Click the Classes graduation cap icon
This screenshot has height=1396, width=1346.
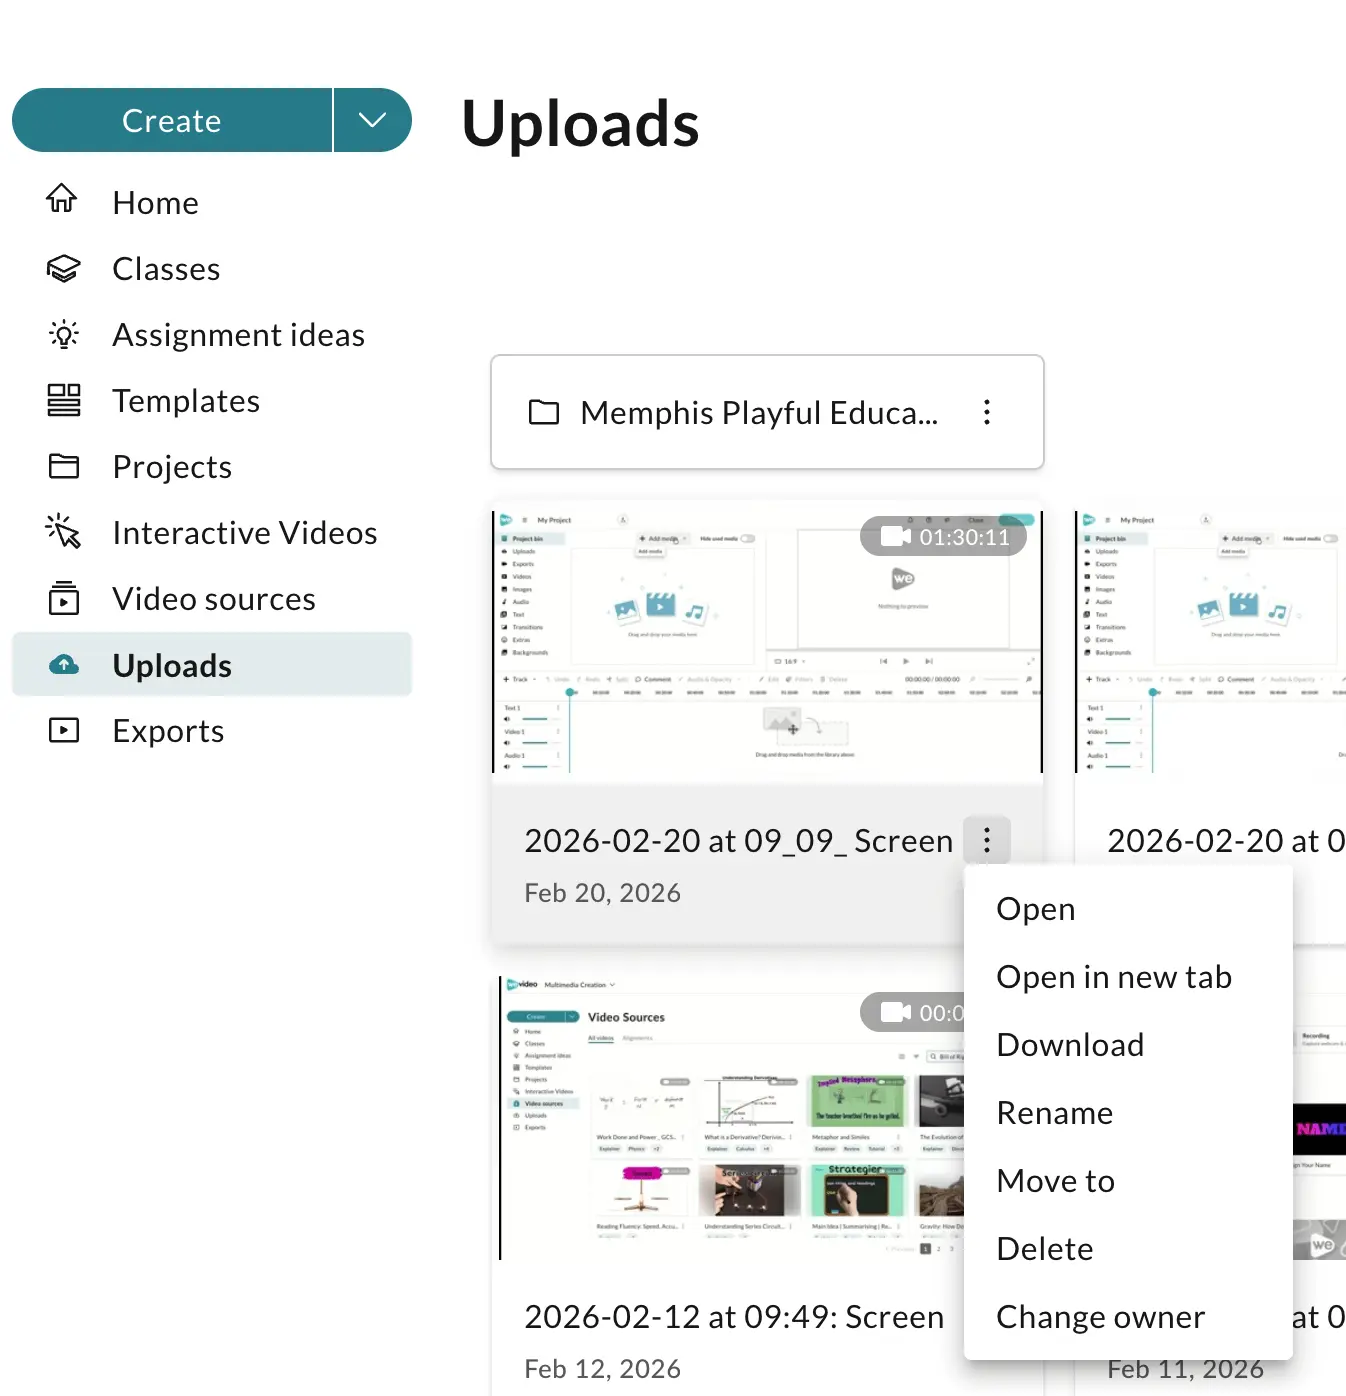[x=64, y=268]
